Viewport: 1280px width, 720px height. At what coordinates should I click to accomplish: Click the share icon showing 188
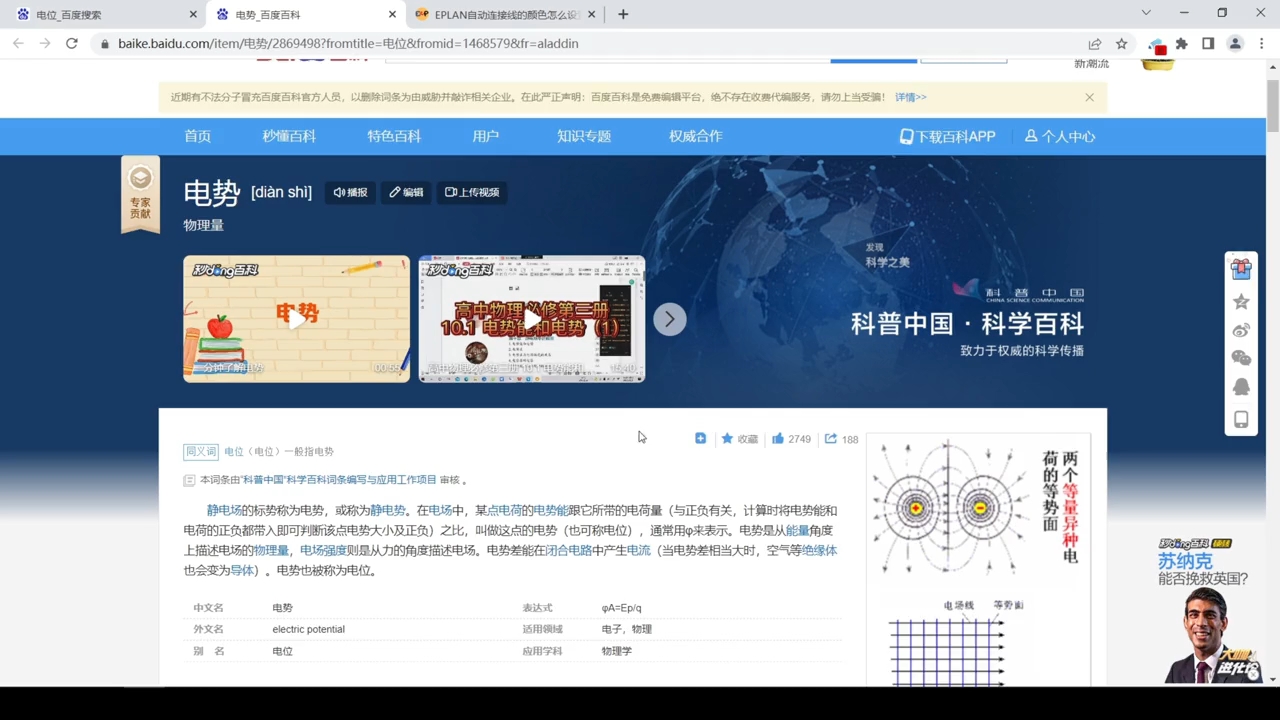(841, 439)
